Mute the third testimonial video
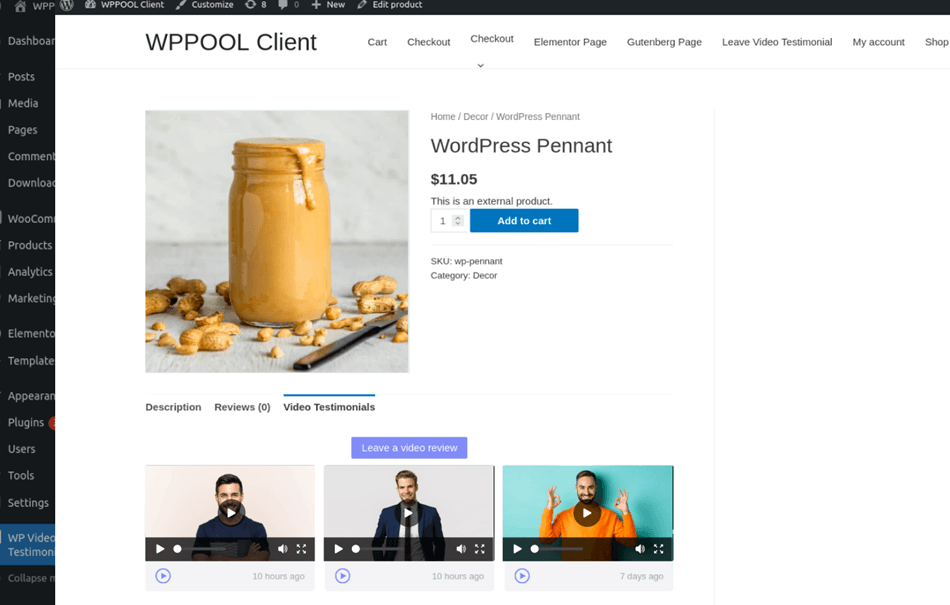The width and height of the screenshot is (950, 605). coord(640,549)
